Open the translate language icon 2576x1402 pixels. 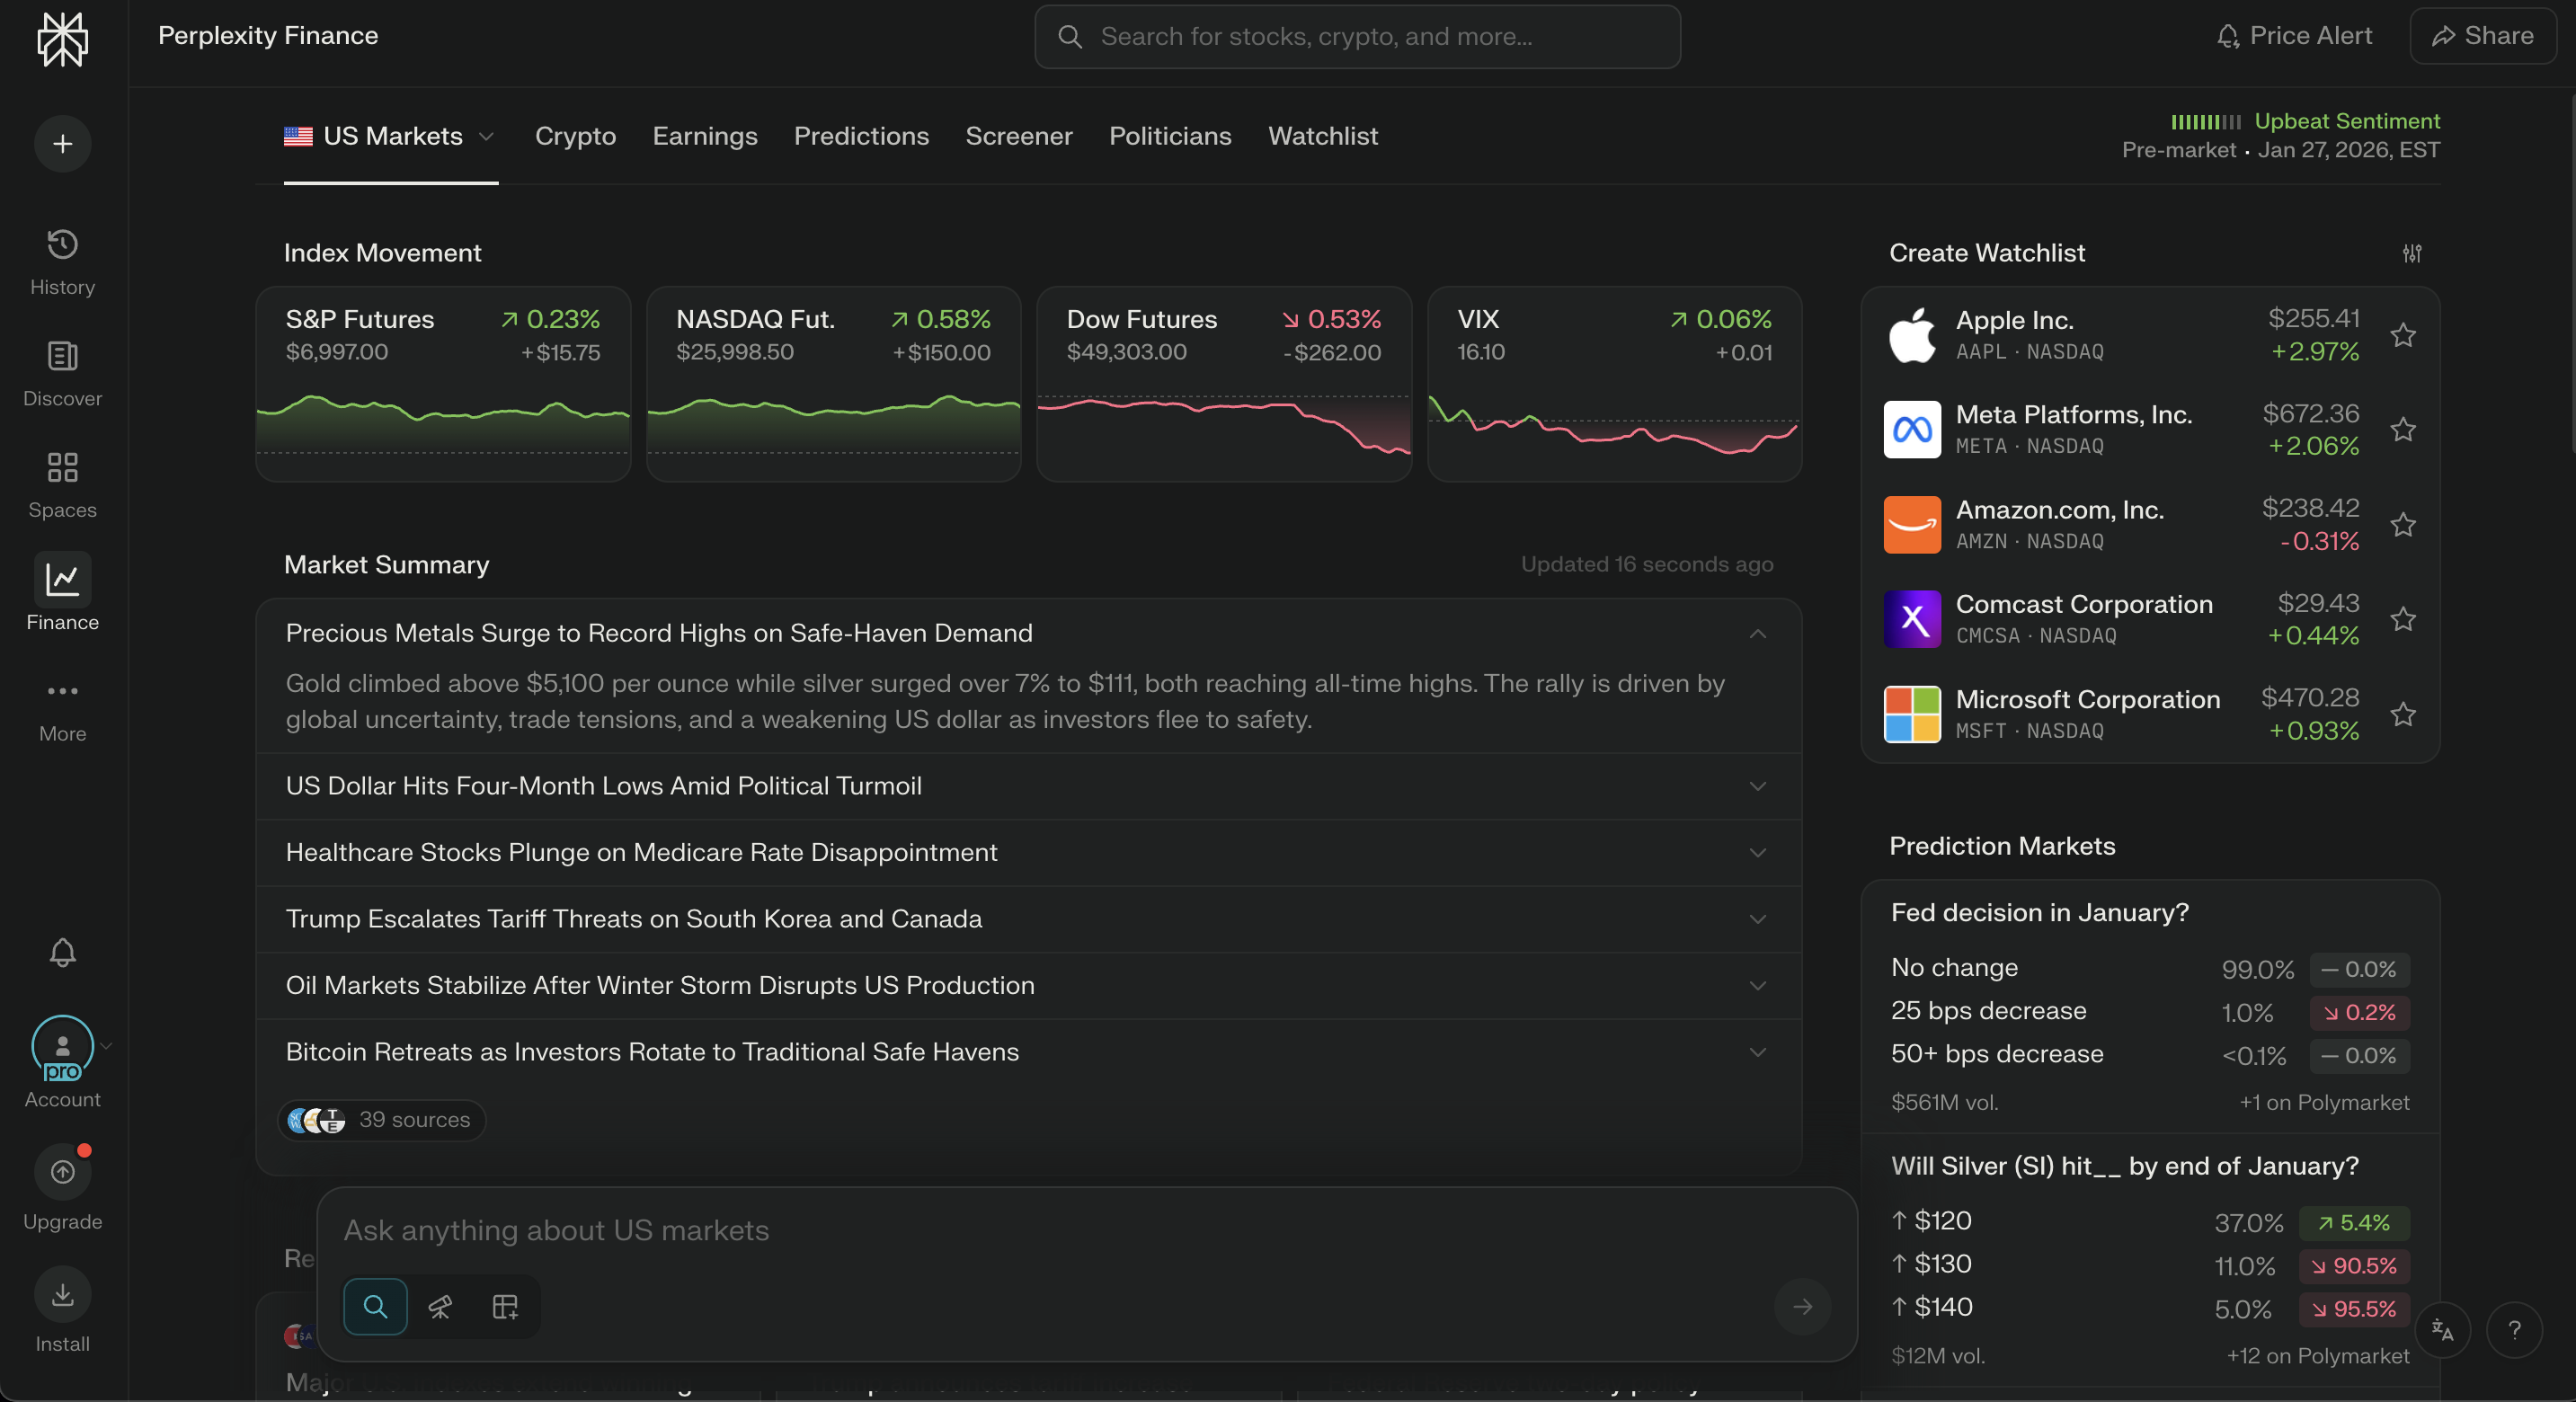click(x=2442, y=1330)
